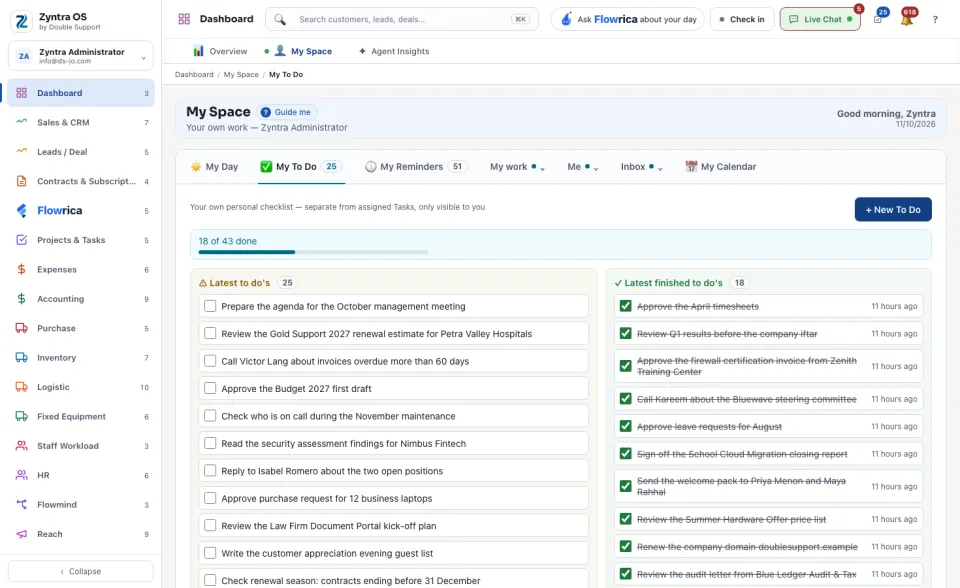Open Contracts & Subscriptions document icon
Viewport: 960px width, 588px height.
tap(21, 181)
